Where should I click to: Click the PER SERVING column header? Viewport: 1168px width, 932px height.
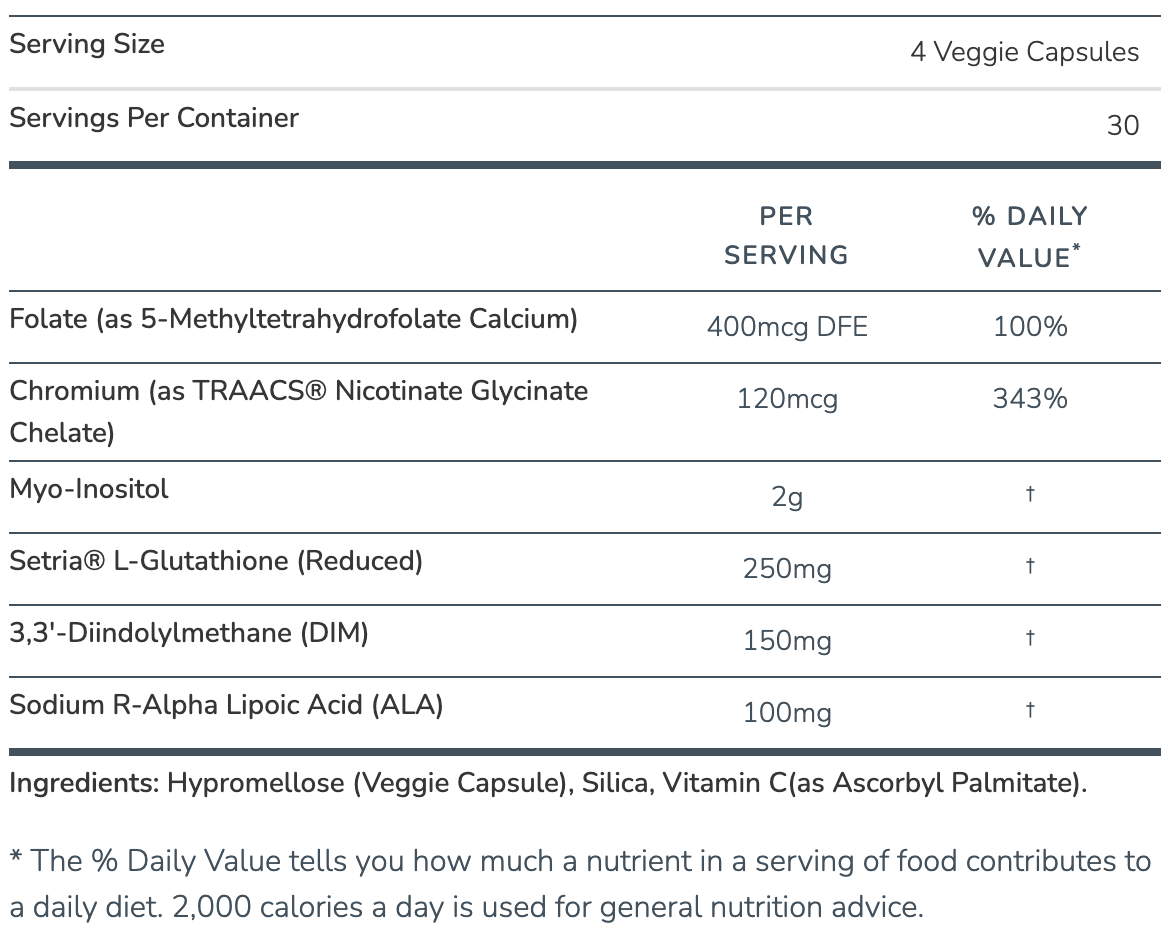[786, 236]
